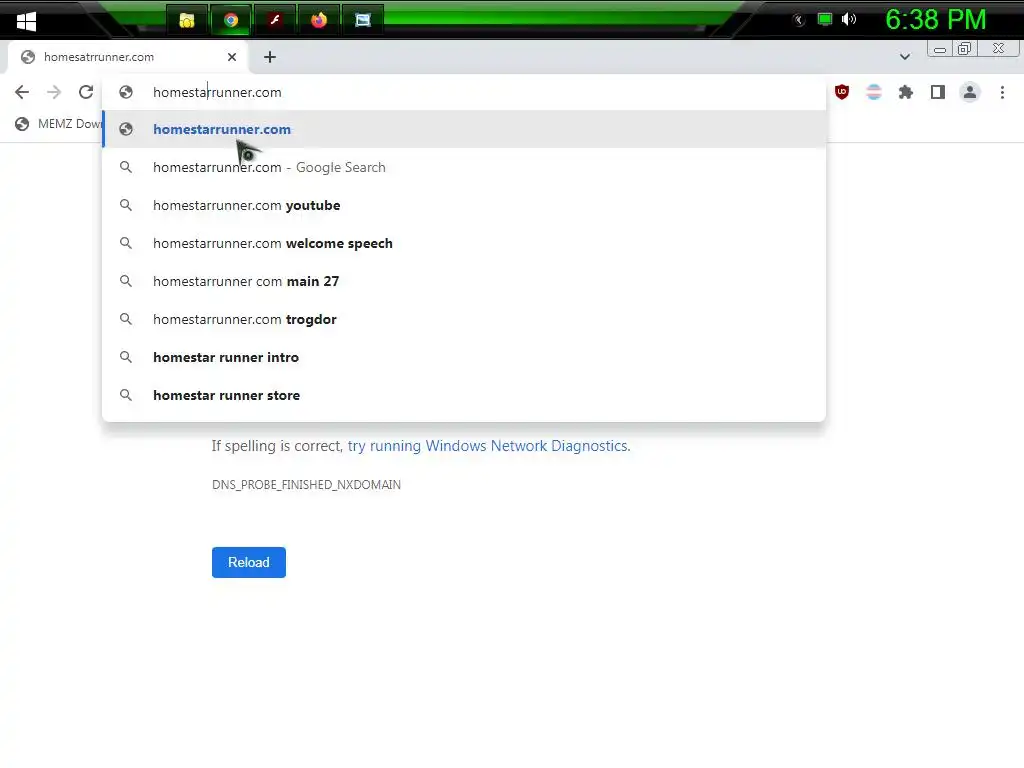Open the Windows Start menu
Viewport: 1024px width, 768px height.
pyautogui.click(x=26, y=21)
